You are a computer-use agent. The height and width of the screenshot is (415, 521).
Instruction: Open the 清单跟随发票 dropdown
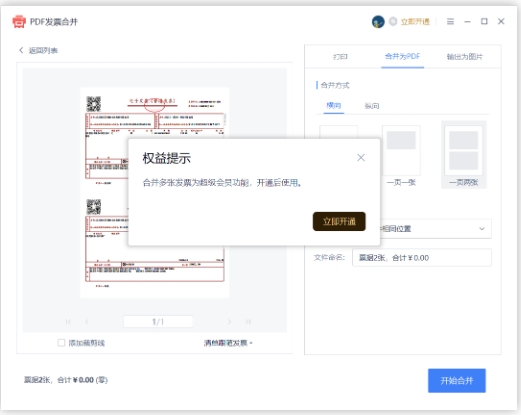pyautogui.click(x=228, y=343)
